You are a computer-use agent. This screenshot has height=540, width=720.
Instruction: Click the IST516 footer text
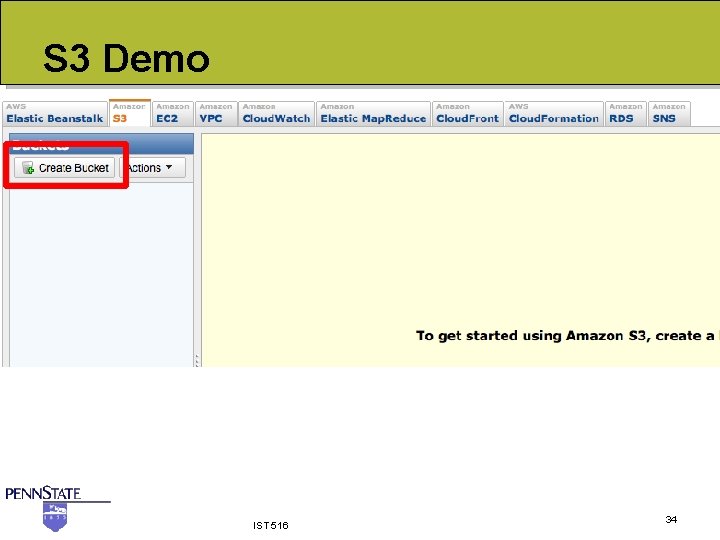270,525
